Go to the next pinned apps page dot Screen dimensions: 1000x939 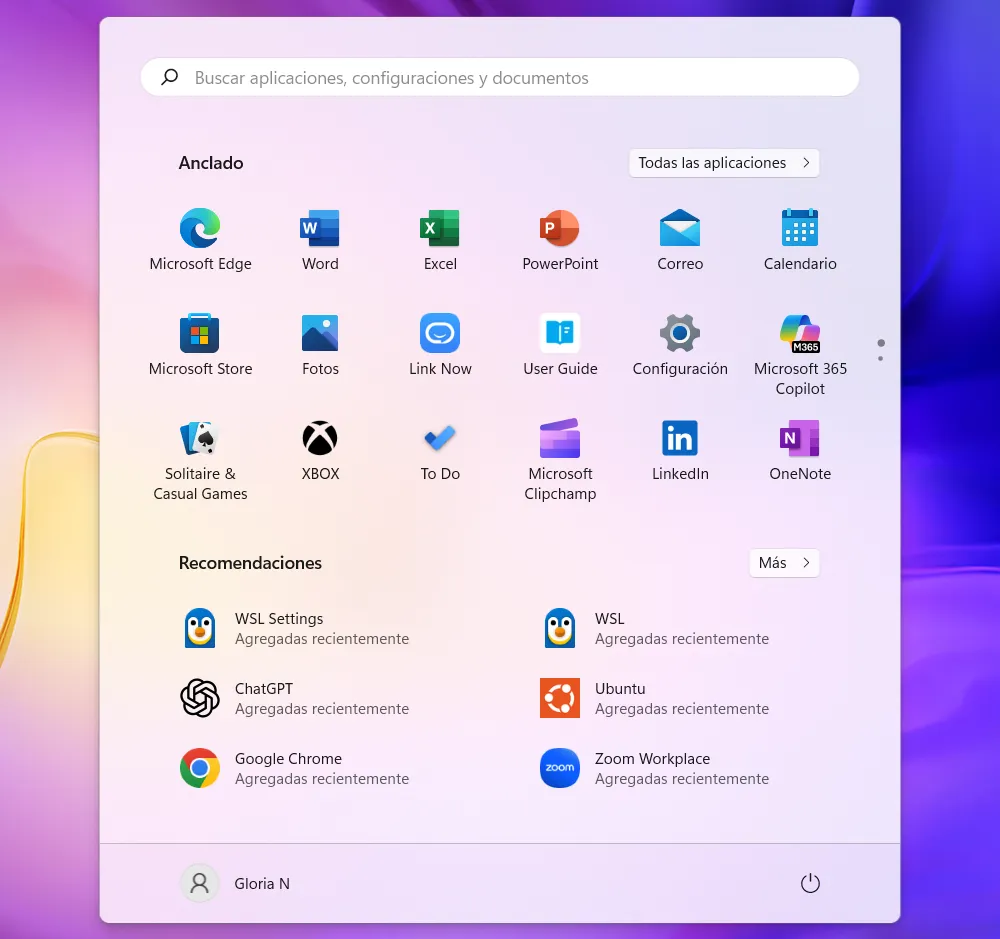point(881,359)
